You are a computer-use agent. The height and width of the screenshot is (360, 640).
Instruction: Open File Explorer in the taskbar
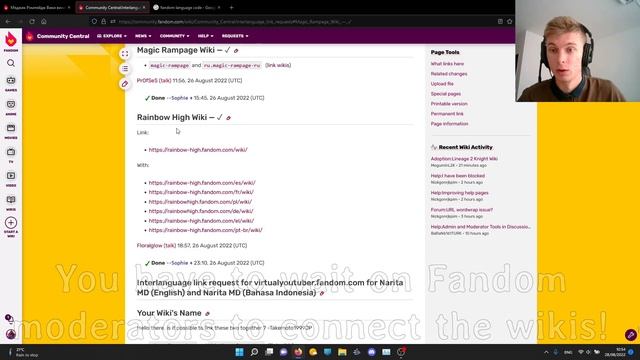click(x=342, y=352)
